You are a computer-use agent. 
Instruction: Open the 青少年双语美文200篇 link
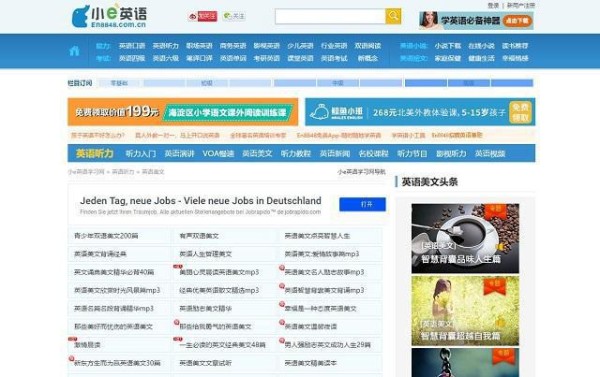click(106, 236)
